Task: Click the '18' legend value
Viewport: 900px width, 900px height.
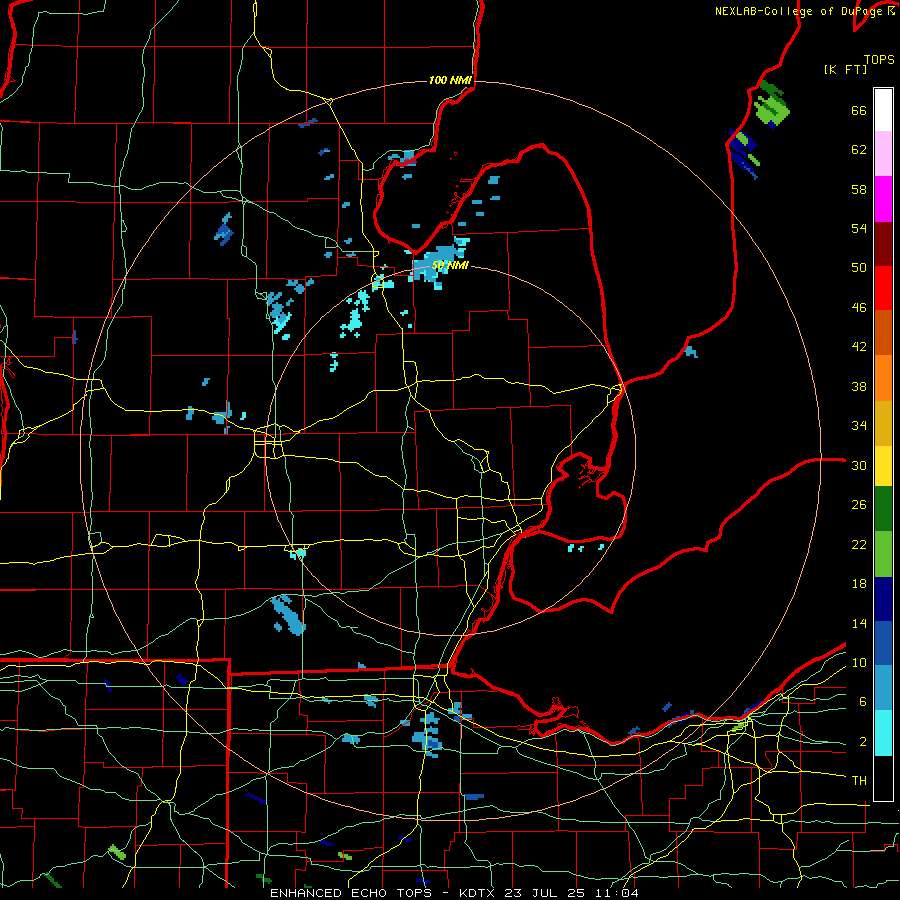Action: point(859,584)
